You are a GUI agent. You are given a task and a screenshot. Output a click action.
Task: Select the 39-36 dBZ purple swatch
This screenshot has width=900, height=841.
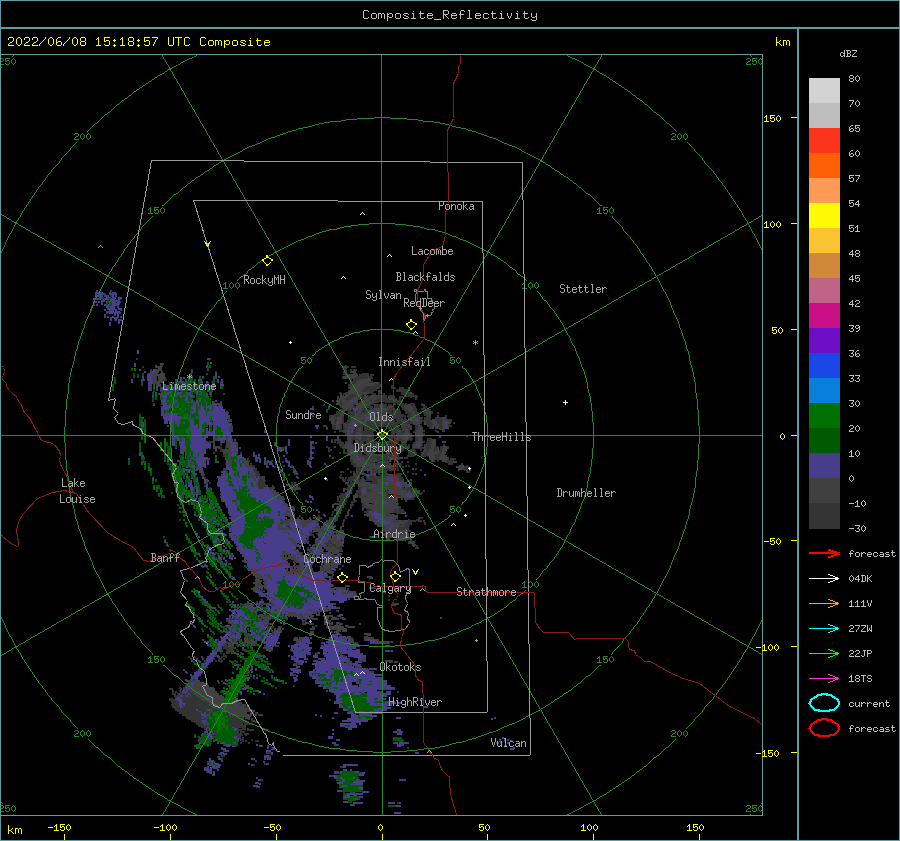[x=824, y=340]
